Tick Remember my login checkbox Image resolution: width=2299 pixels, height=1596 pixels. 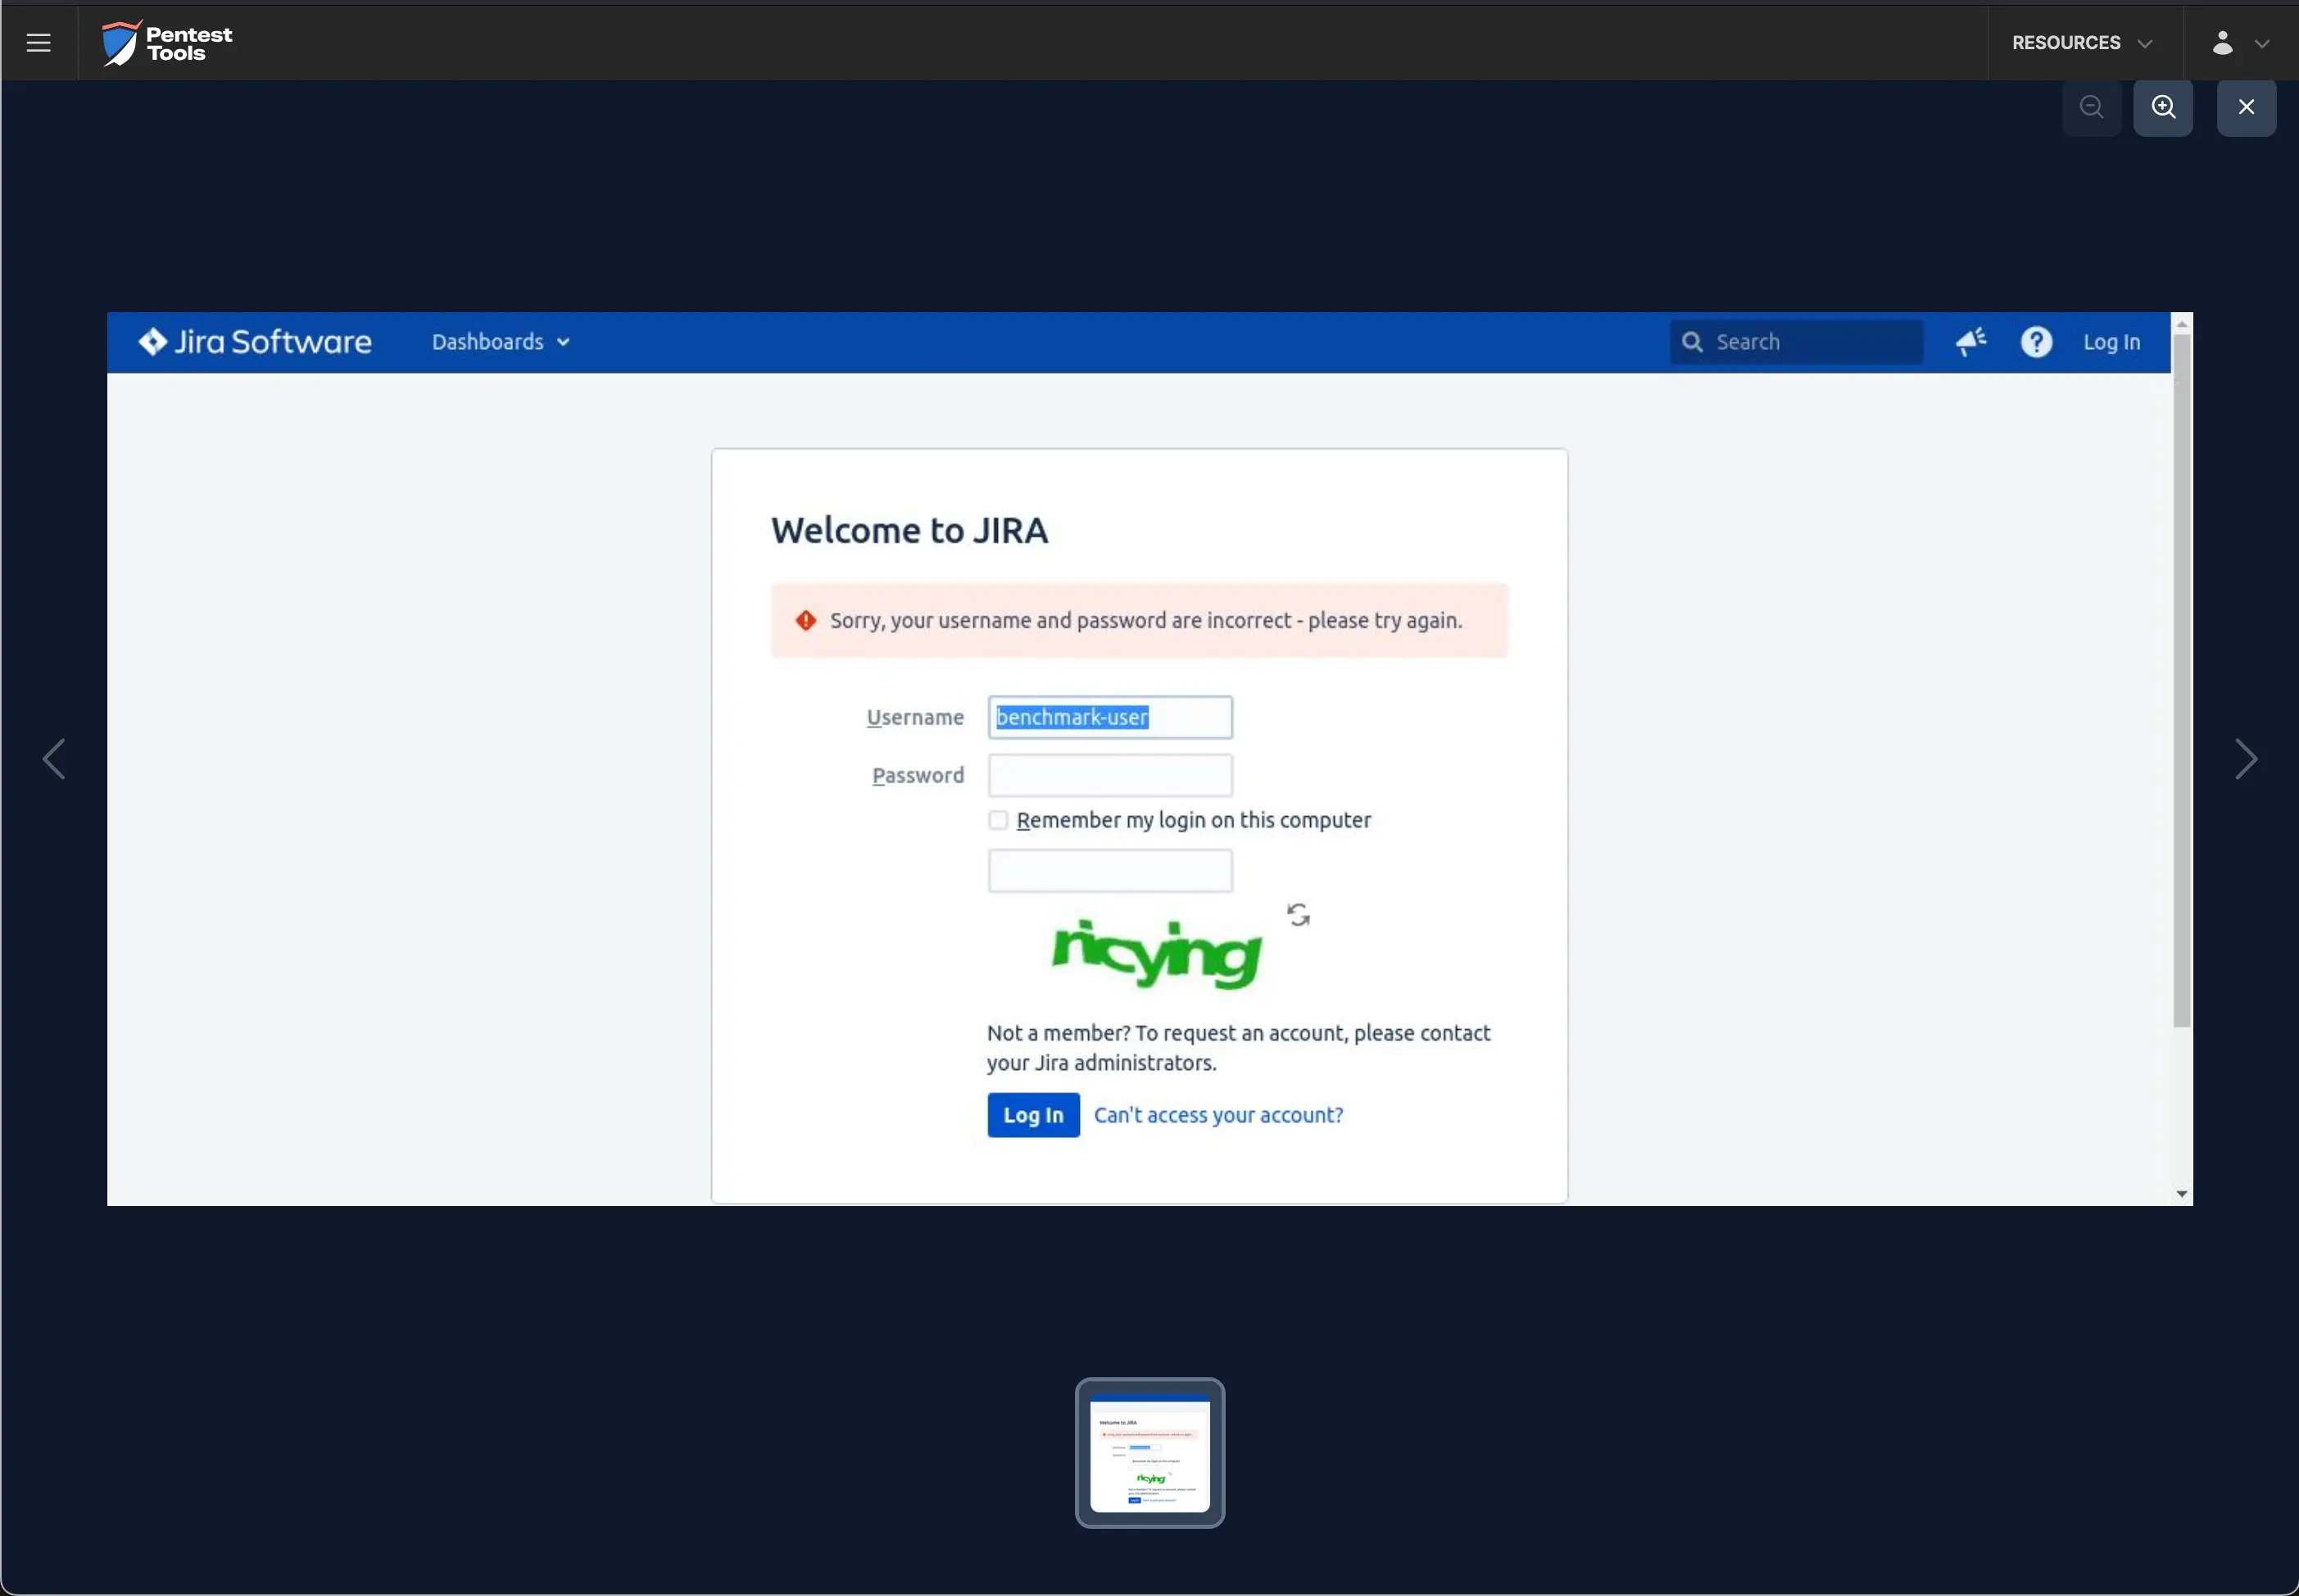click(998, 820)
